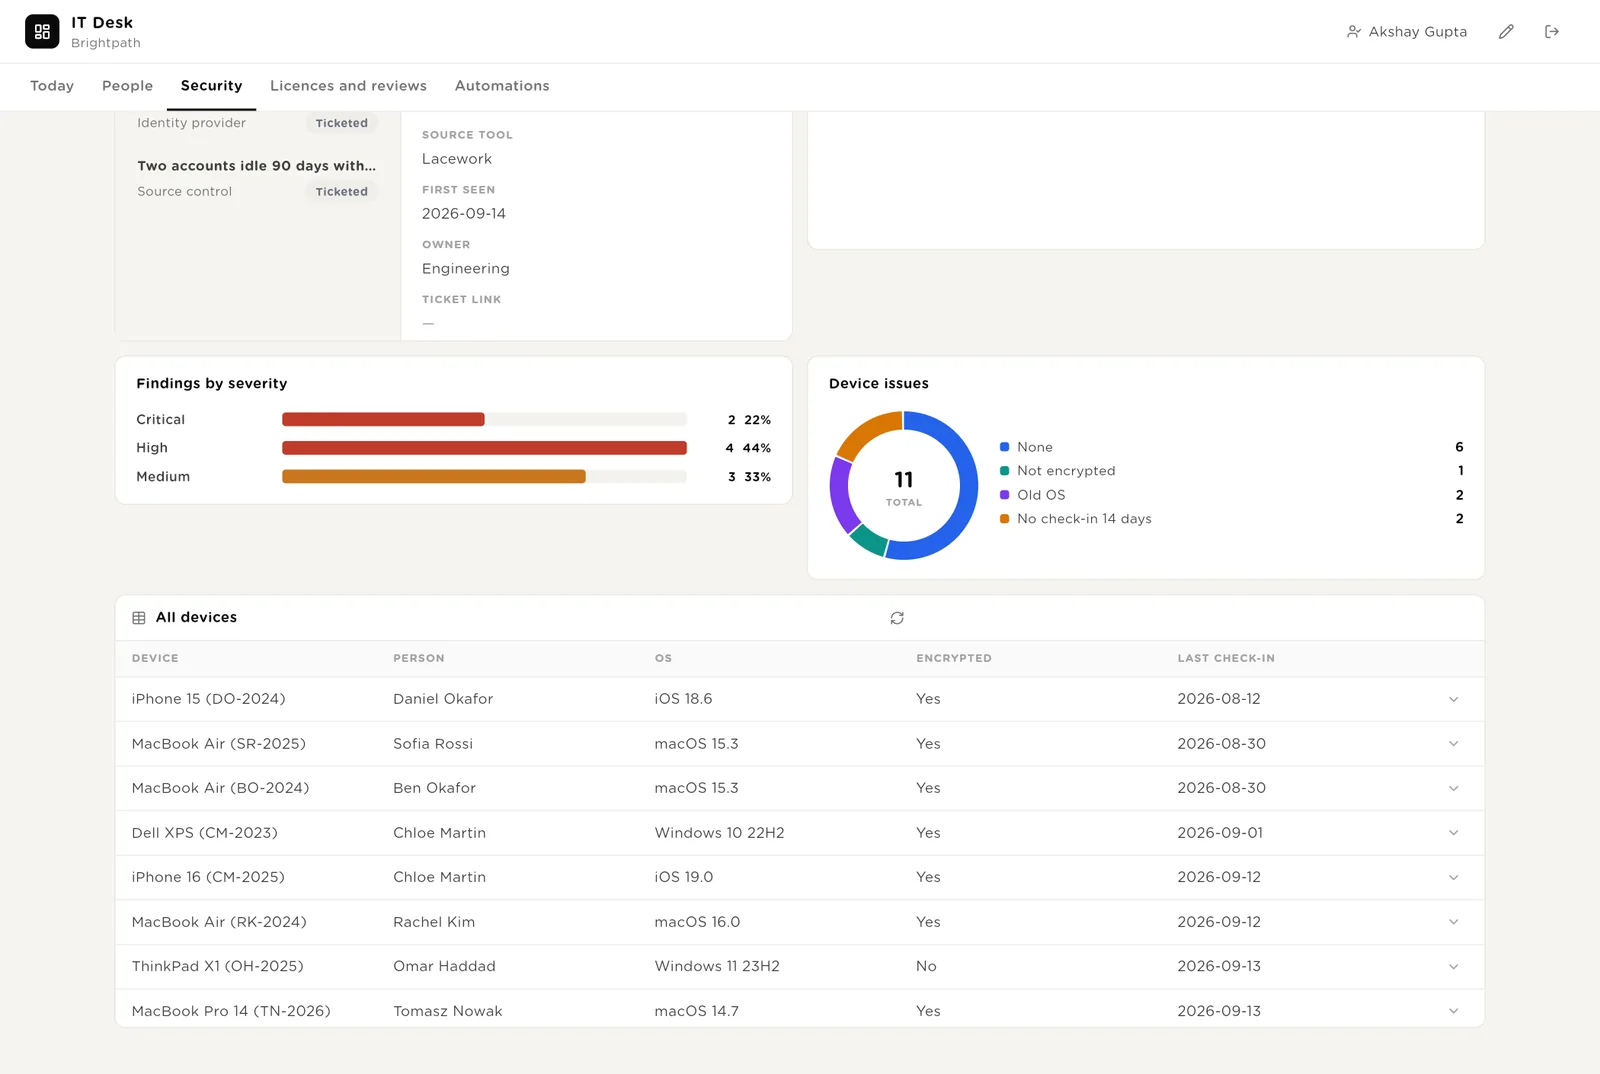The height and width of the screenshot is (1074, 1600).
Task: Click 'Windows 10 22H2' OS cell
Action: 719,833
